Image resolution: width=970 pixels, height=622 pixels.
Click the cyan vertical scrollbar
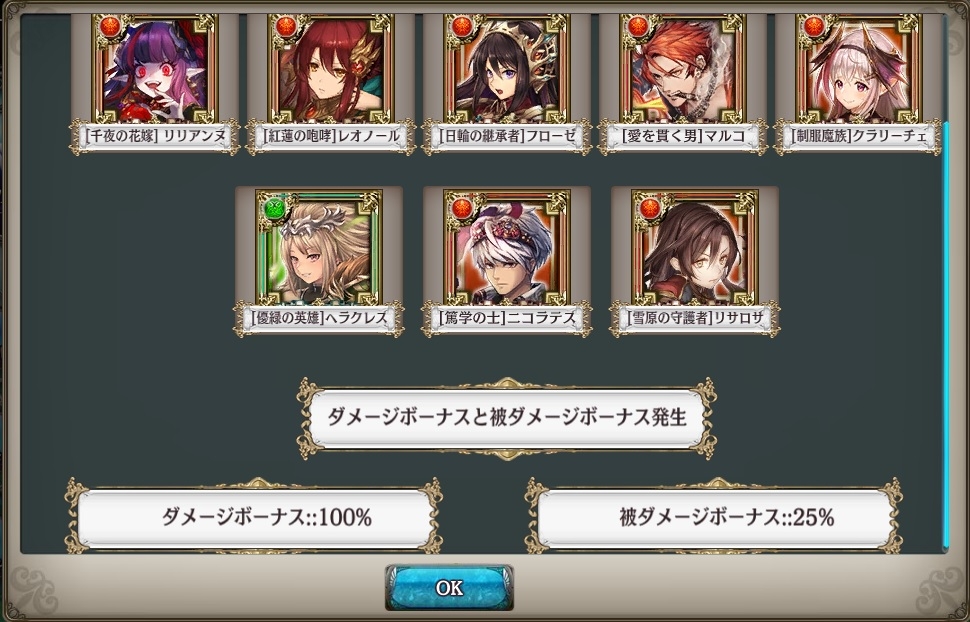[x=945, y=335]
